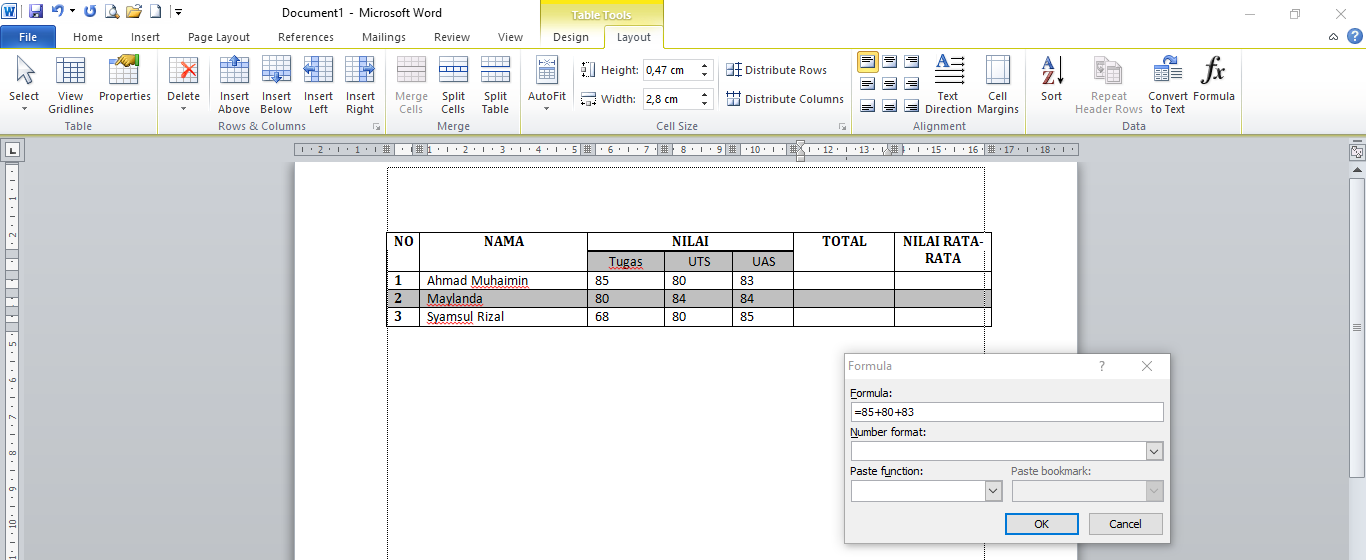
Task: Select Align Center Right alignment
Action: click(911, 84)
